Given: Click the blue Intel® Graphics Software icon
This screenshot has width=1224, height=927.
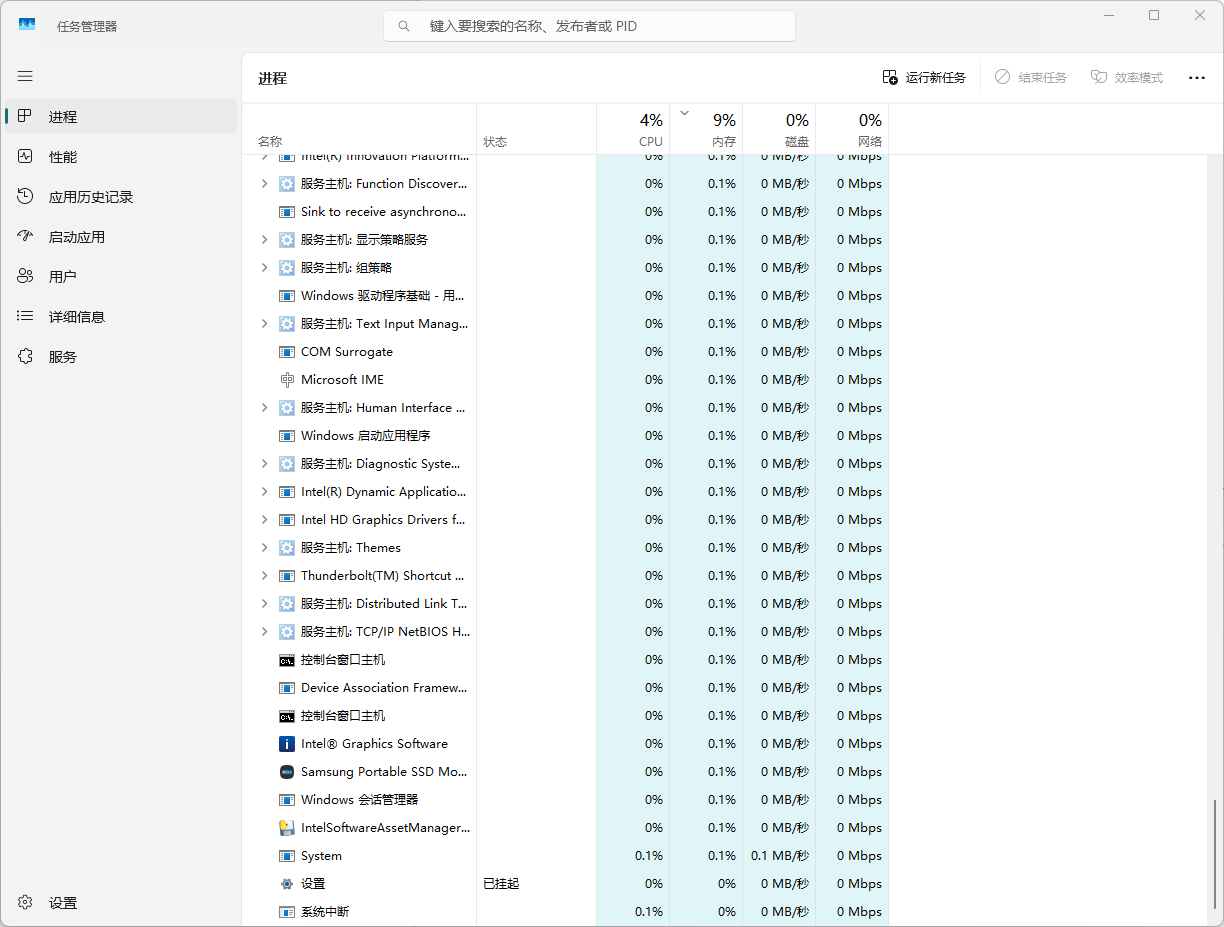Looking at the screenshot, I should pos(287,744).
